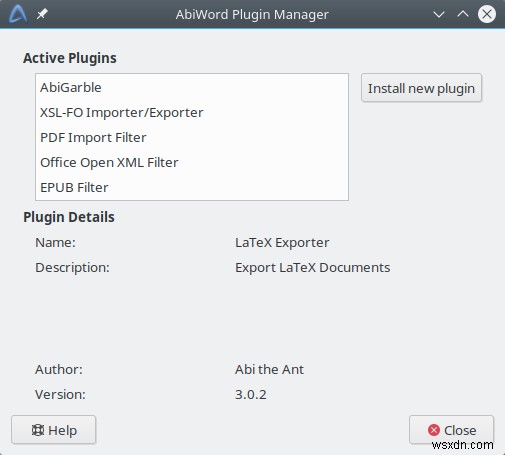Close window with the round X icon
505x455 pixels.
(x=487, y=14)
